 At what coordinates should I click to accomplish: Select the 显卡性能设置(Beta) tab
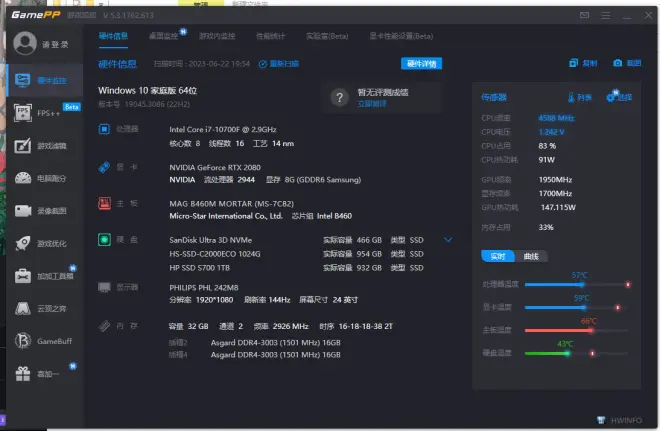(401, 36)
